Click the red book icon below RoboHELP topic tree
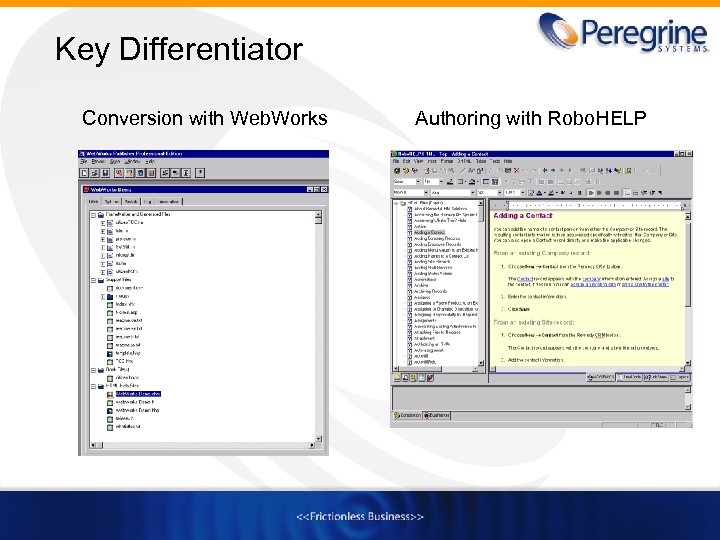Viewport: 720px width, 540px height. (x=430, y=378)
